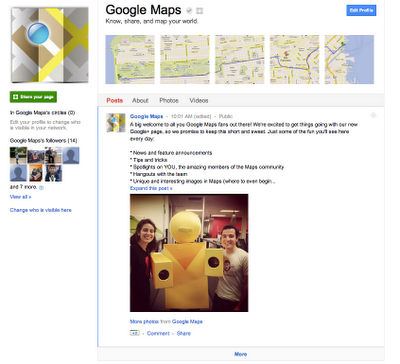This screenshot has height=364, width=400.
Task: Open the first map thumbnail in the header strip
Action: click(x=130, y=59)
